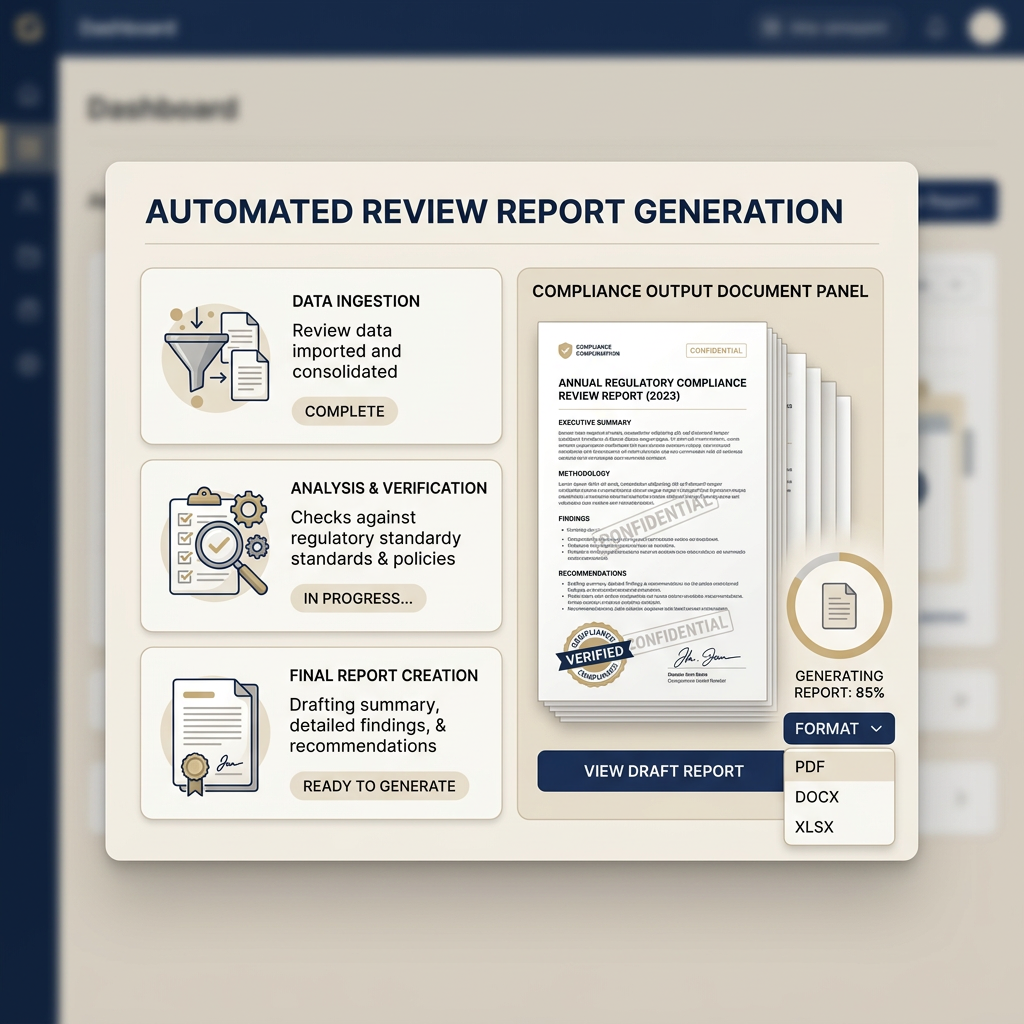Select the document icon inside the progress ring
Viewport: 1024px width, 1024px height.
pos(839,604)
